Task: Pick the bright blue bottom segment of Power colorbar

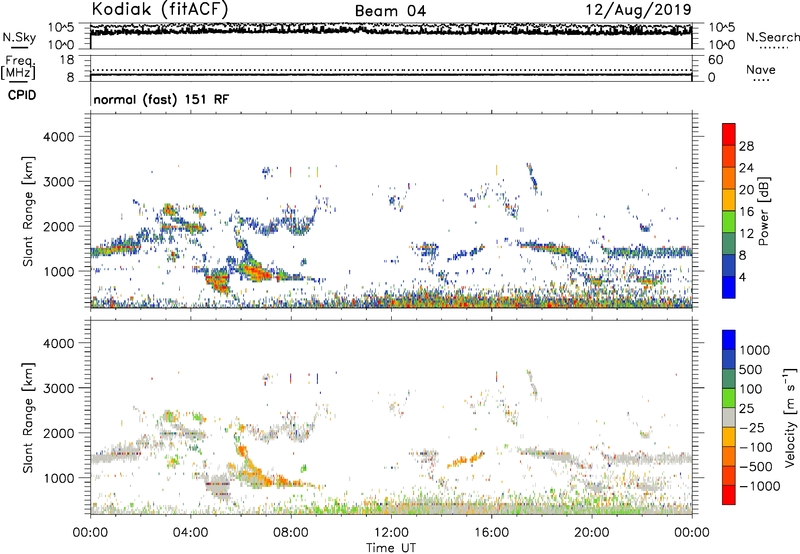Action: click(x=729, y=287)
